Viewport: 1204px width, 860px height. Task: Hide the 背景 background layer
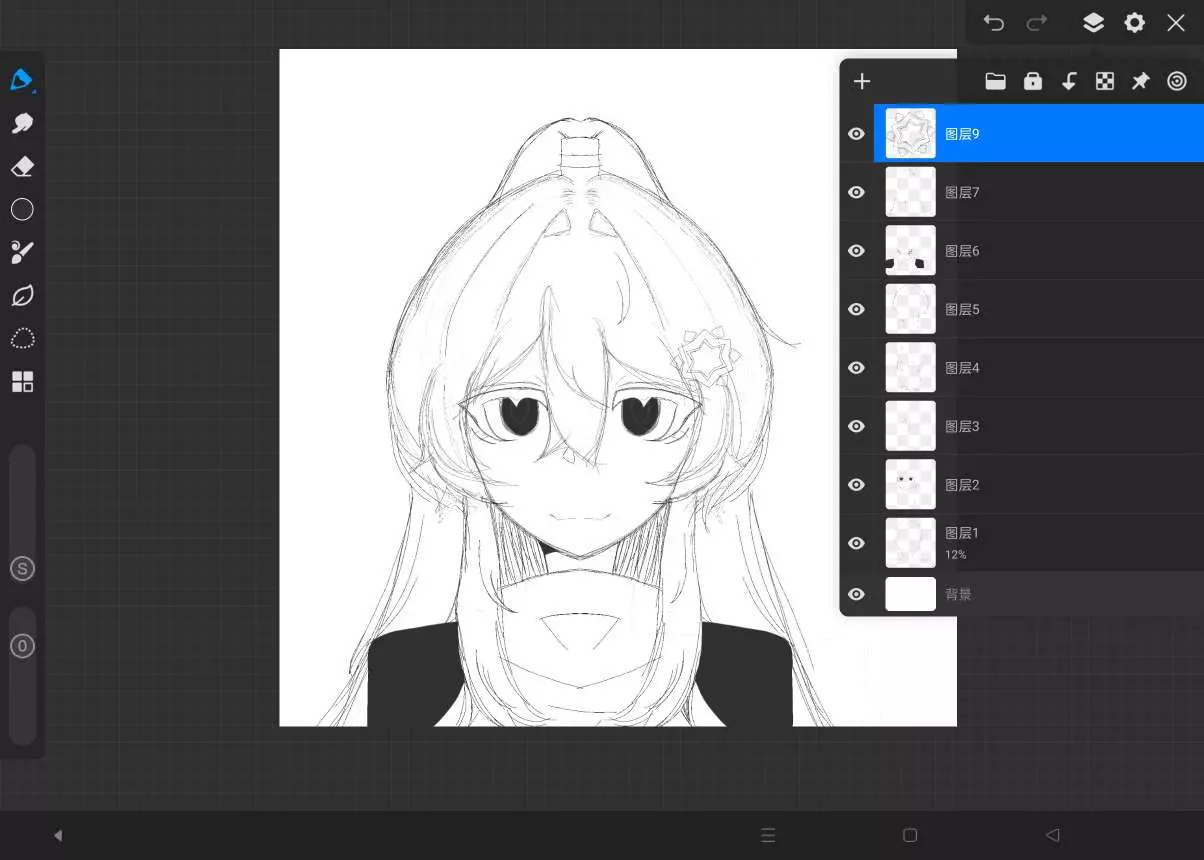coord(856,594)
